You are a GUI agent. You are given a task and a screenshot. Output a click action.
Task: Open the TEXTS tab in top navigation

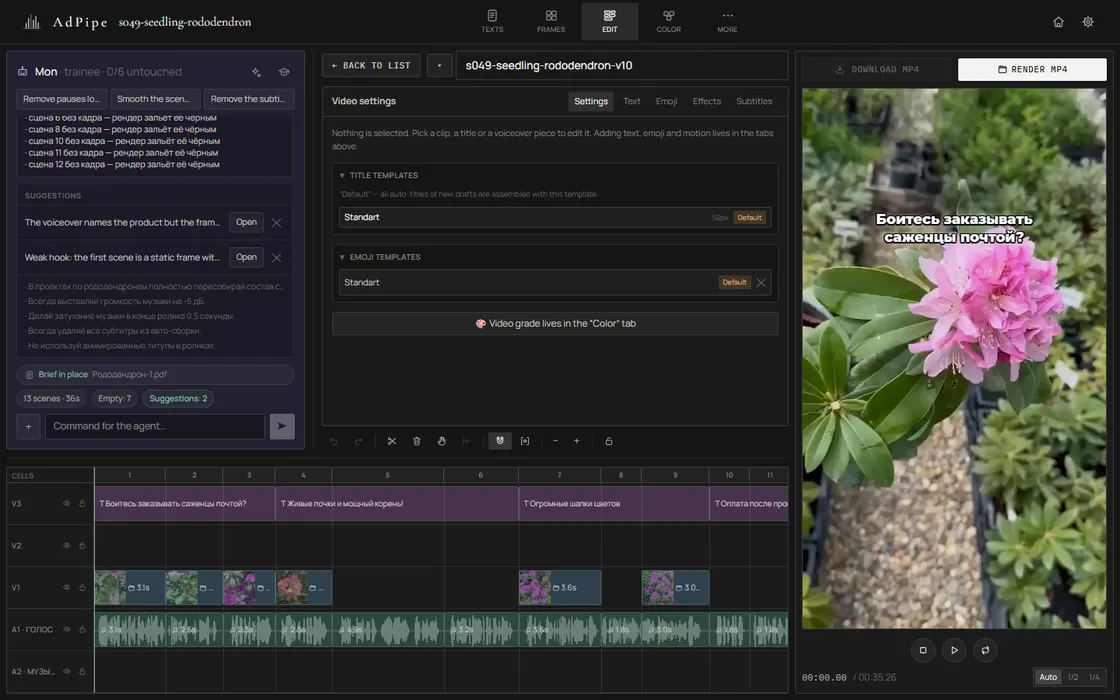click(x=492, y=21)
